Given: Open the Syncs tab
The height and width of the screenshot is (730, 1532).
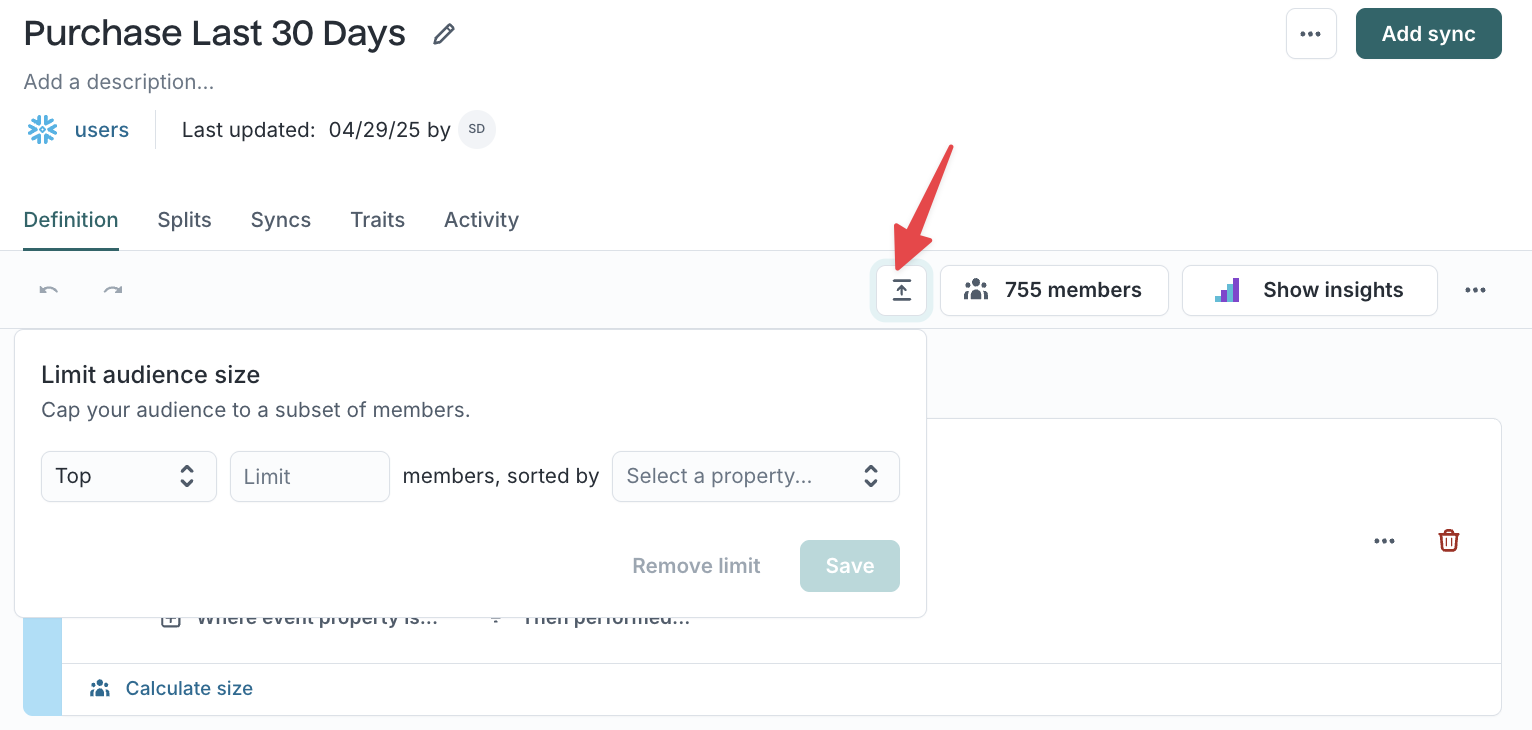Looking at the screenshot, I should click(281, 220).
